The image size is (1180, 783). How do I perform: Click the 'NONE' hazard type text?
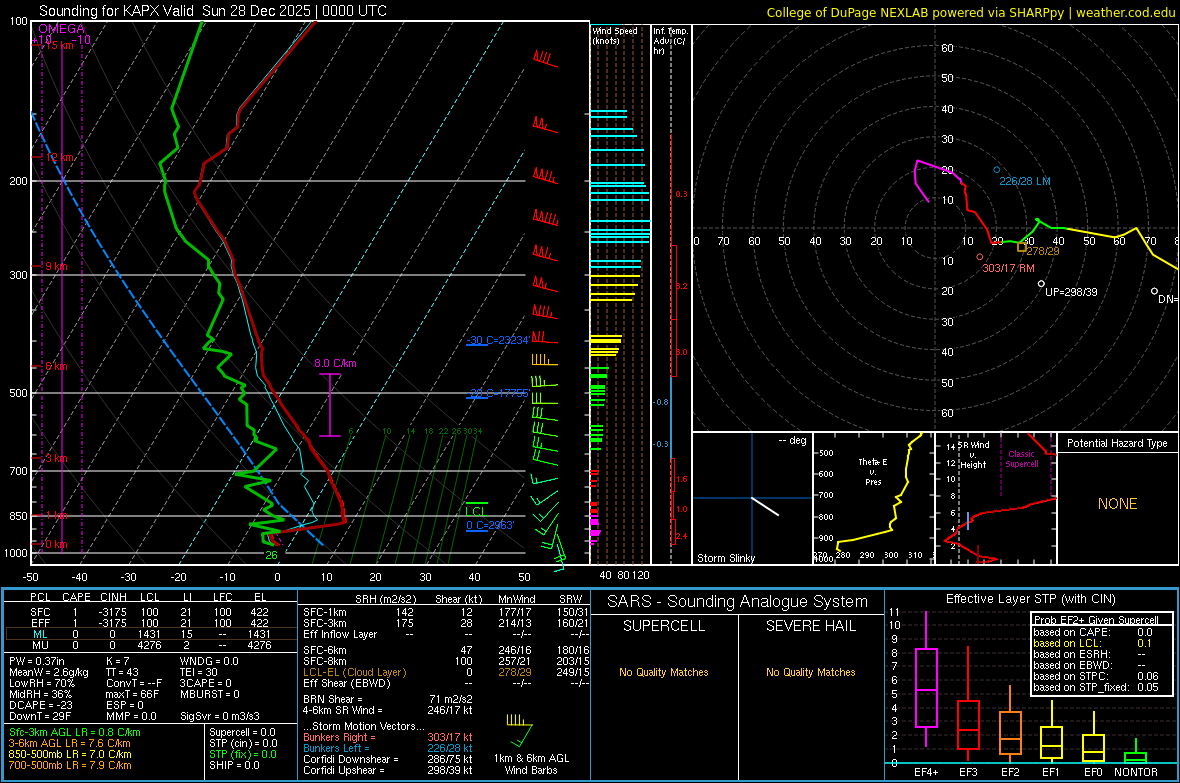click(1117, 504)
